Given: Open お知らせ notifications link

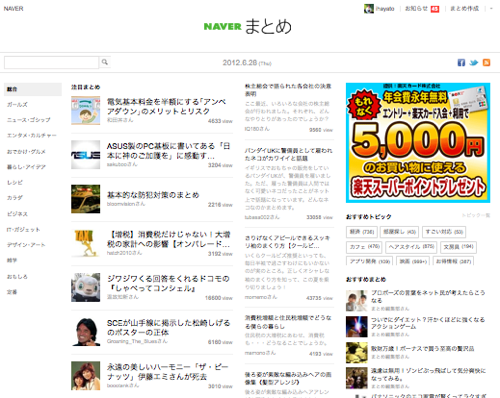Looking at the screenshot, I should 416,9.
